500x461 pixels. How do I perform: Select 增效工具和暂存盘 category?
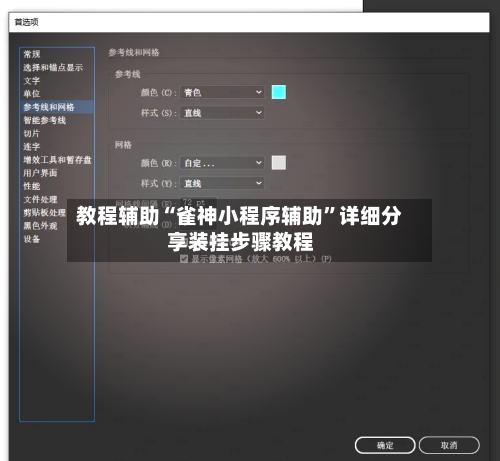[57, 160]
